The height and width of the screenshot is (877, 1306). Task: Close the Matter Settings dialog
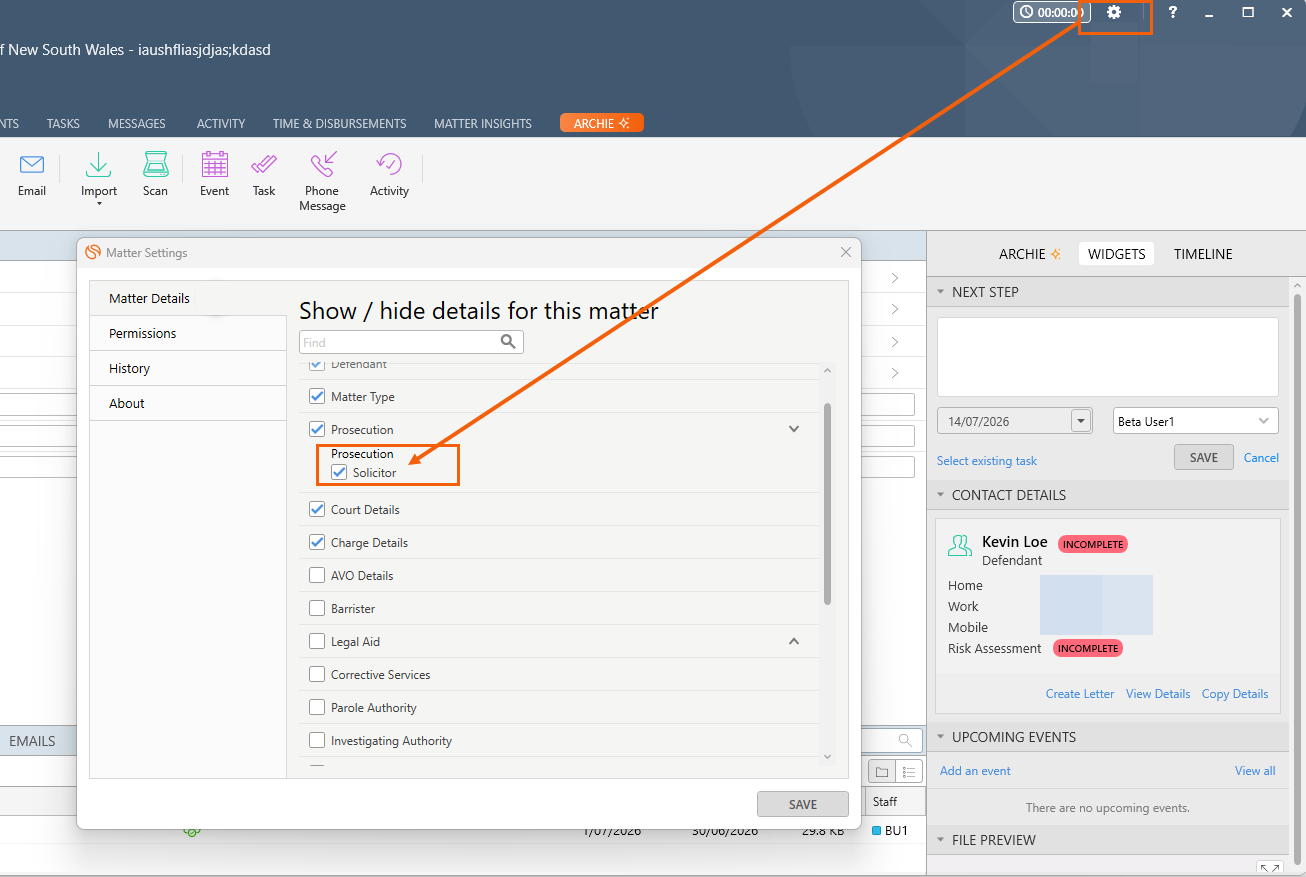coord(846,253)
